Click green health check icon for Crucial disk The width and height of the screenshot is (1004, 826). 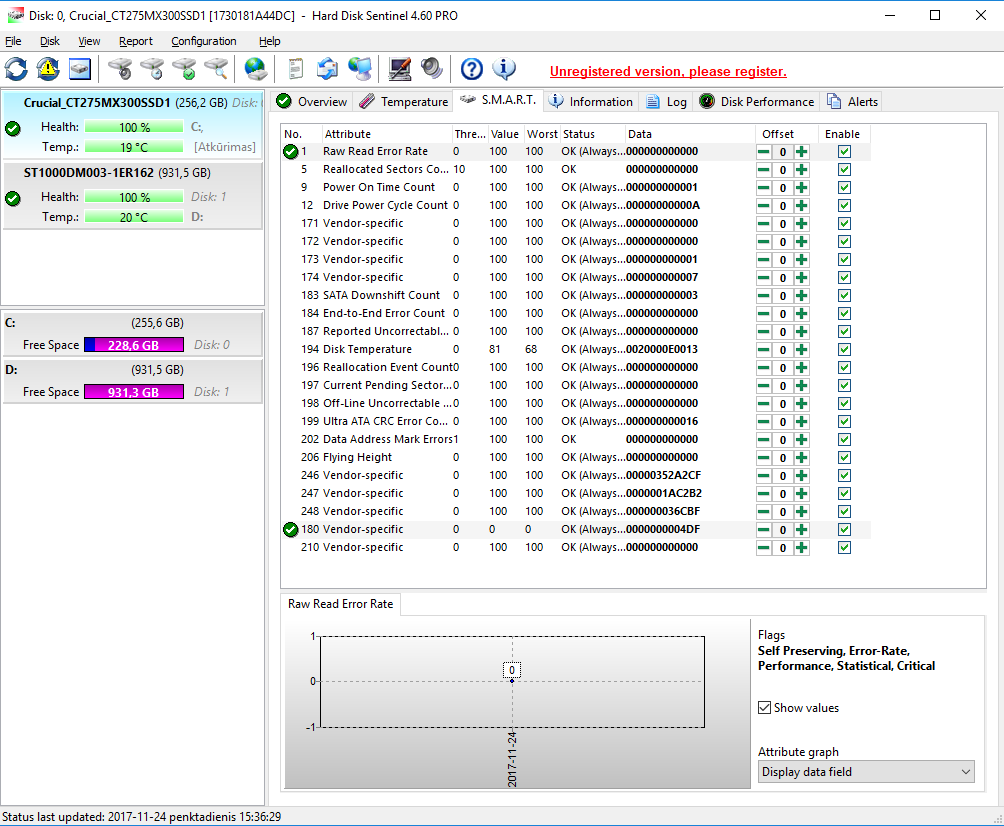(x=13, y=128)
